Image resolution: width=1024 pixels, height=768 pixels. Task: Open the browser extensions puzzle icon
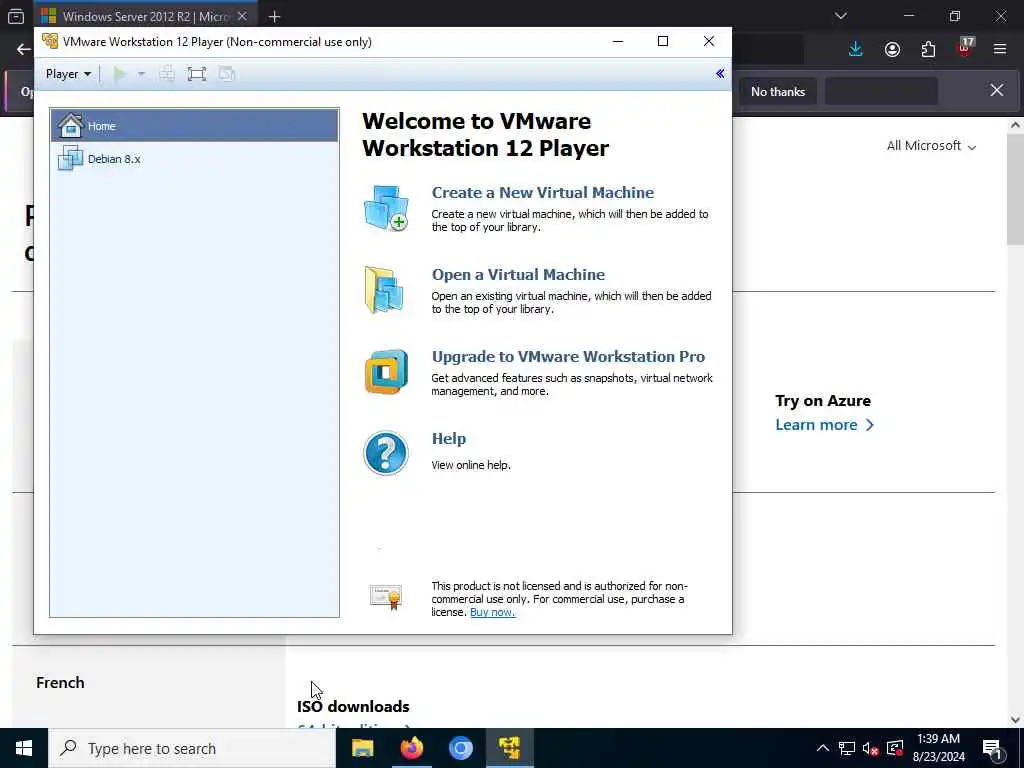(928, 49)
